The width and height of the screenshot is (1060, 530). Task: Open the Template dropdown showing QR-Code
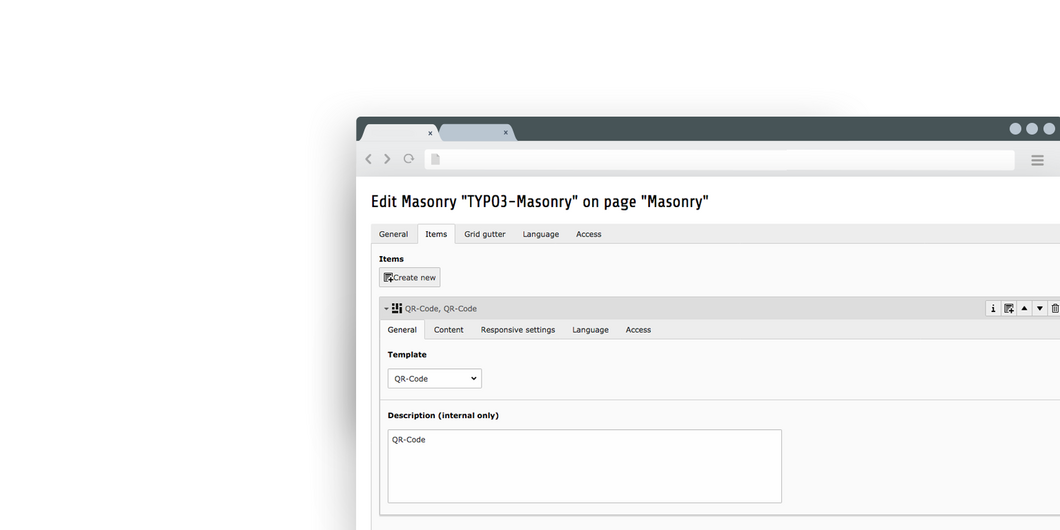(434, 379)
